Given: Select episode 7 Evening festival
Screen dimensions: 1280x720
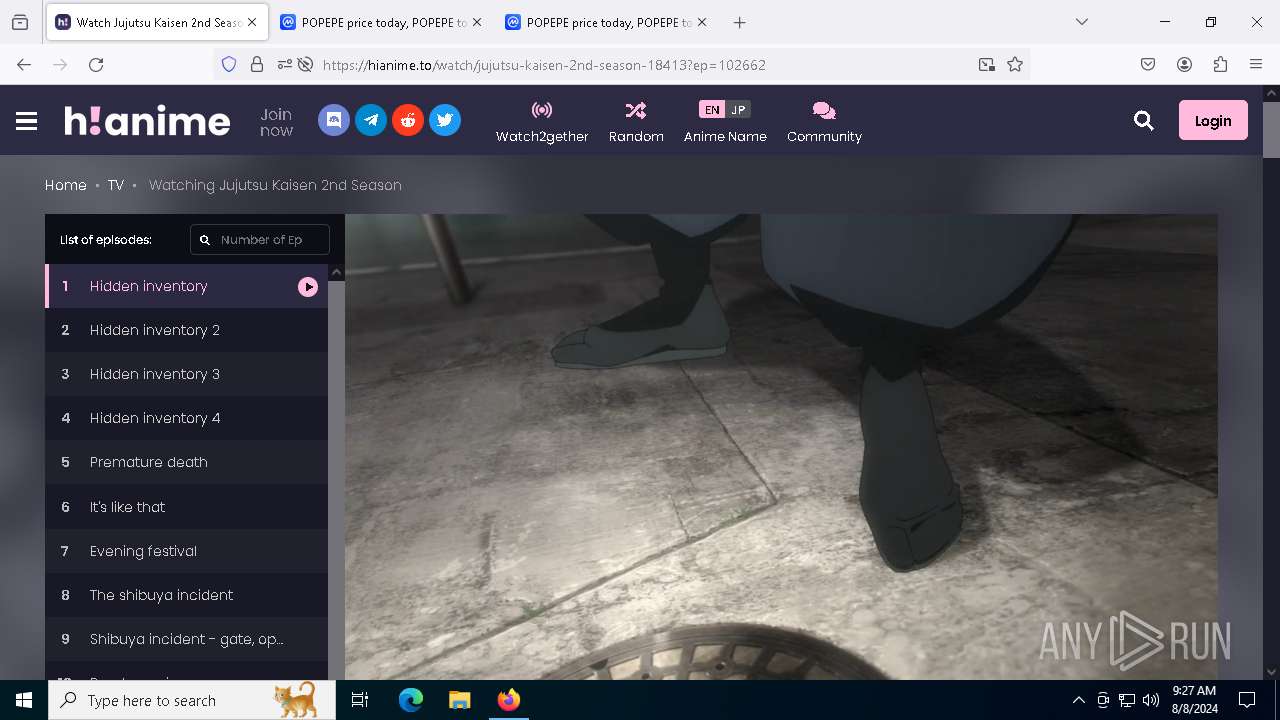Looking at the screenshot, I should 186,551.
